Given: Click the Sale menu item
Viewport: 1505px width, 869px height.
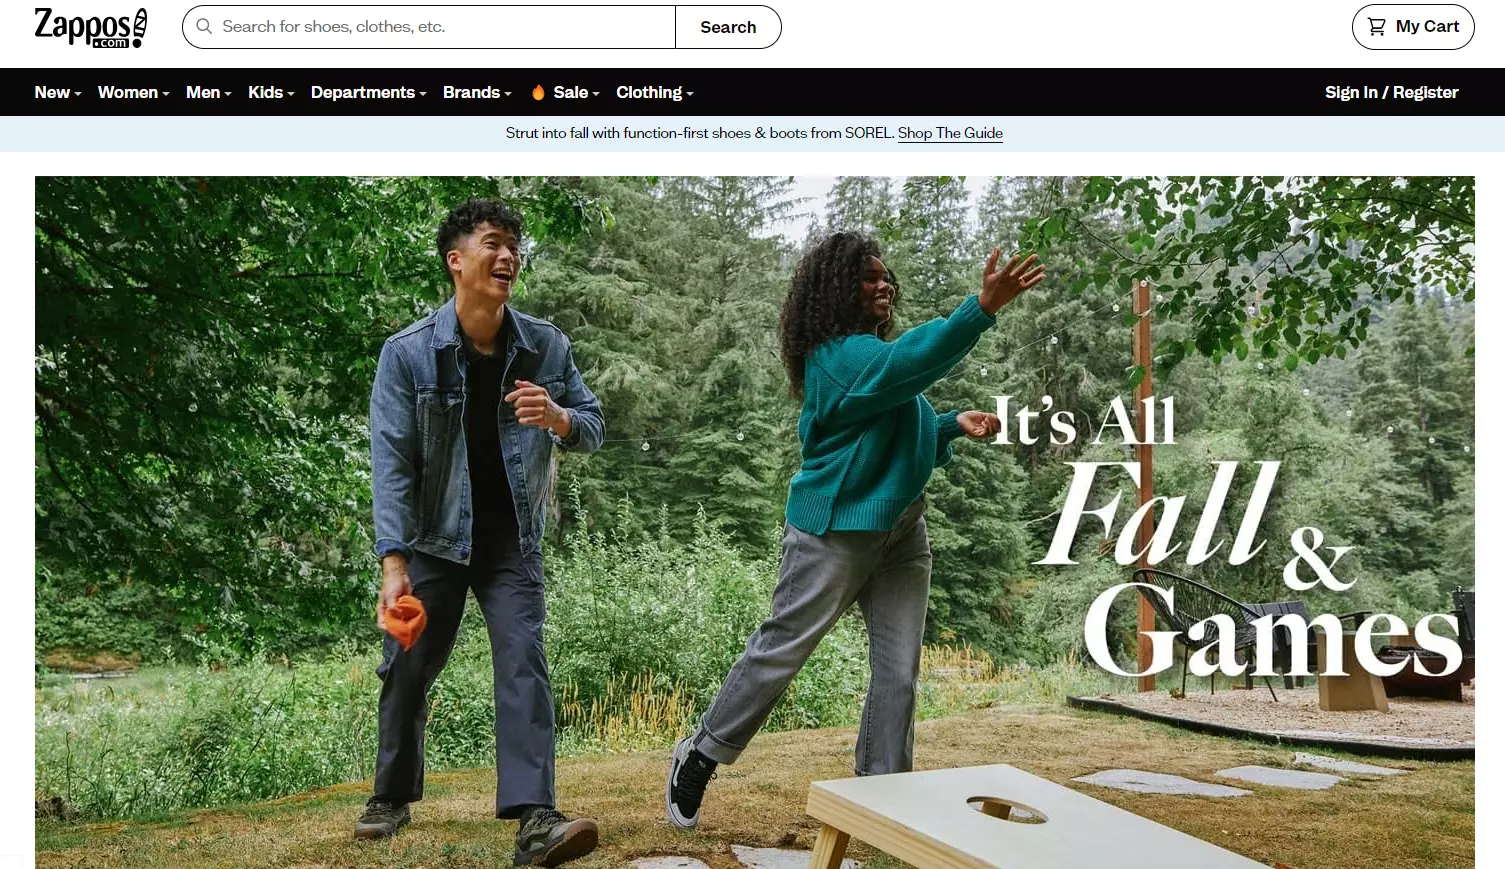Looking at the screenshot, I should click(570, 92).
